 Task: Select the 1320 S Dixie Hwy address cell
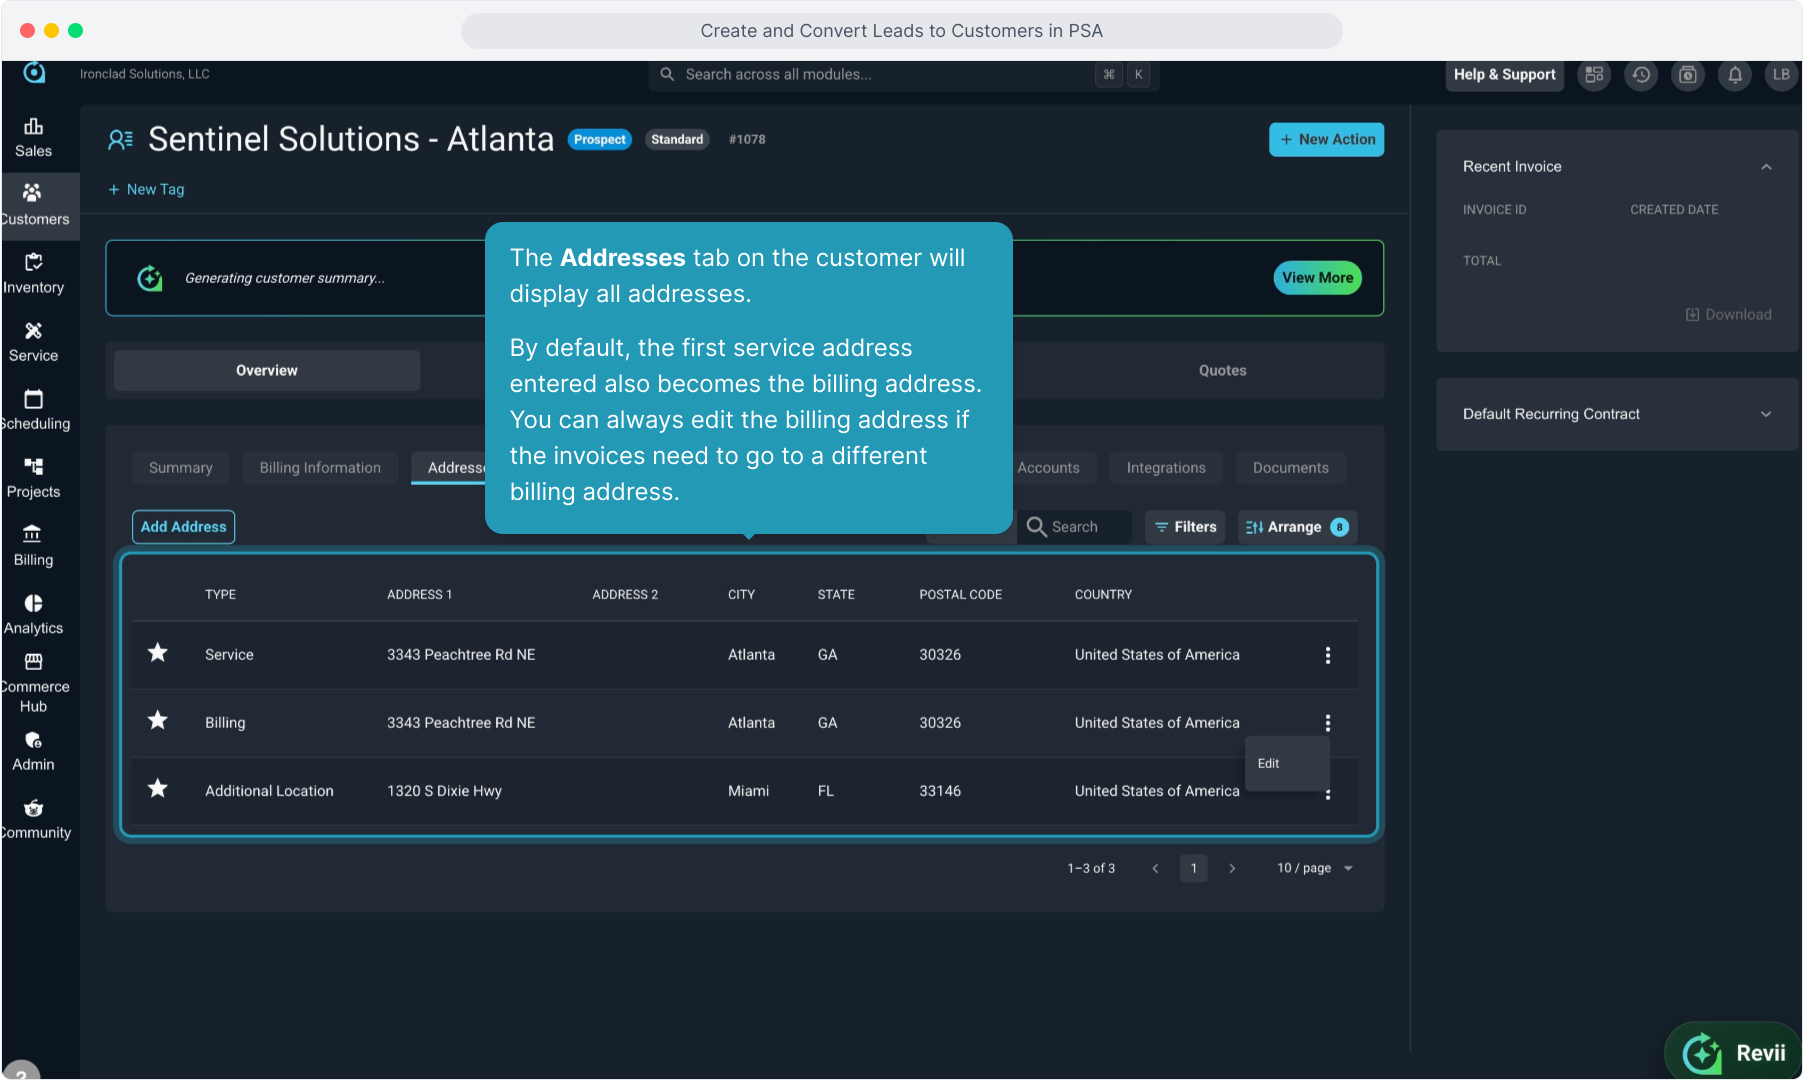coord(444,791)
